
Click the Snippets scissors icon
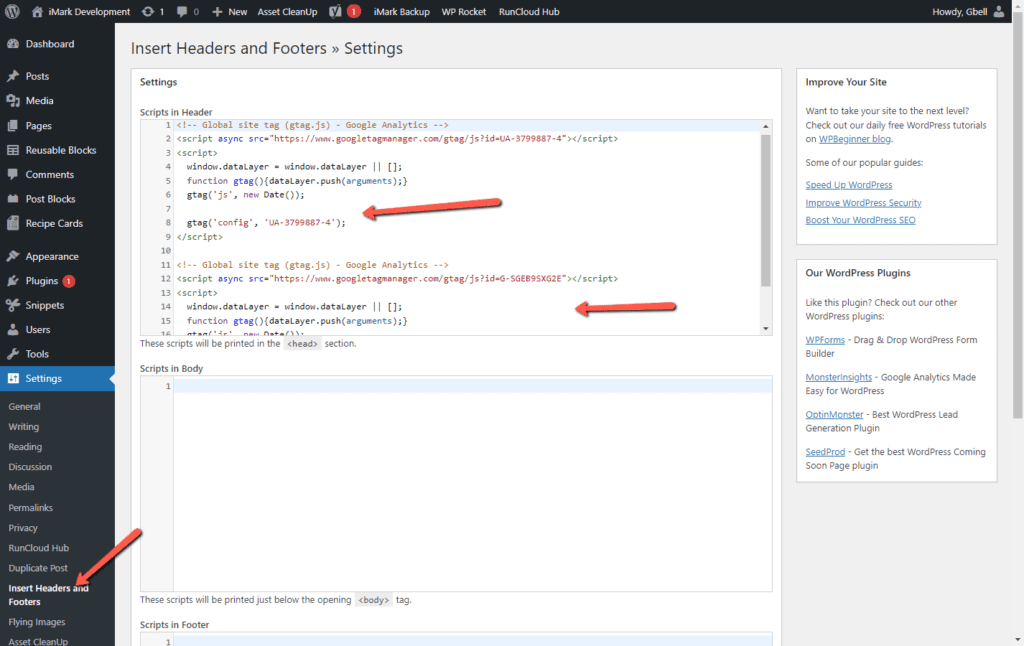[13, 305]
